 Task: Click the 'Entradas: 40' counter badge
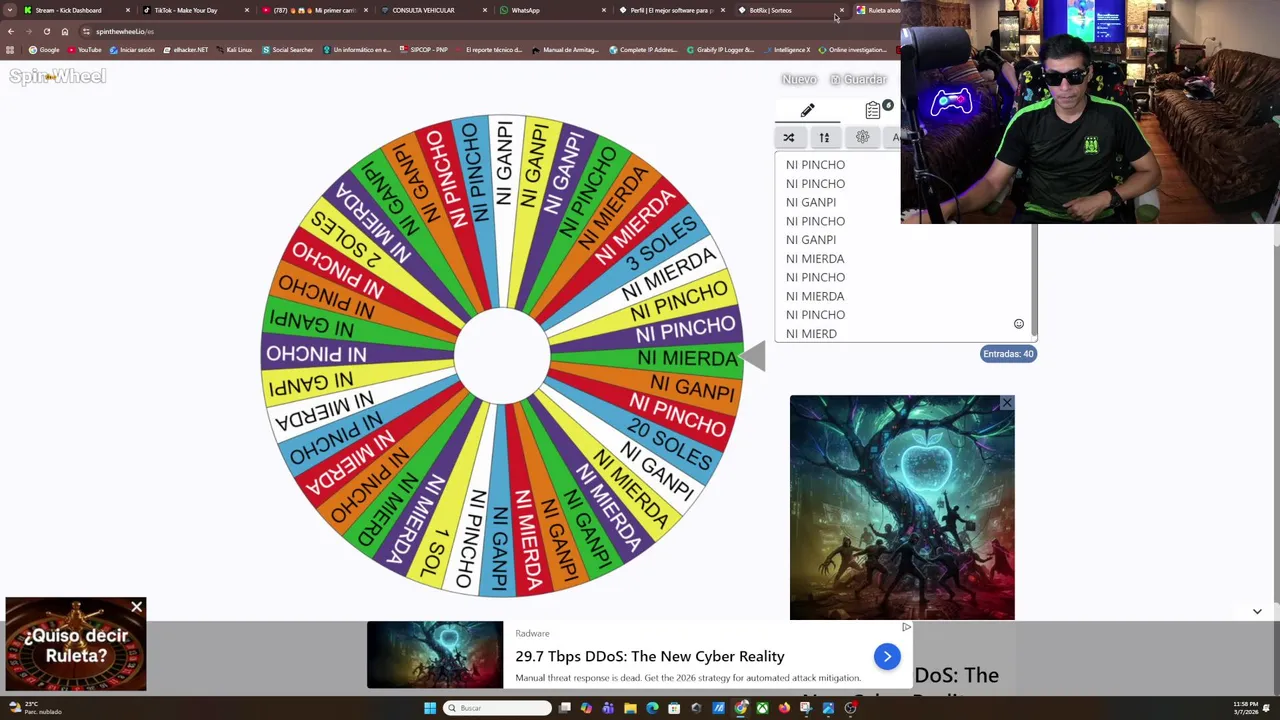point(1008,354)
